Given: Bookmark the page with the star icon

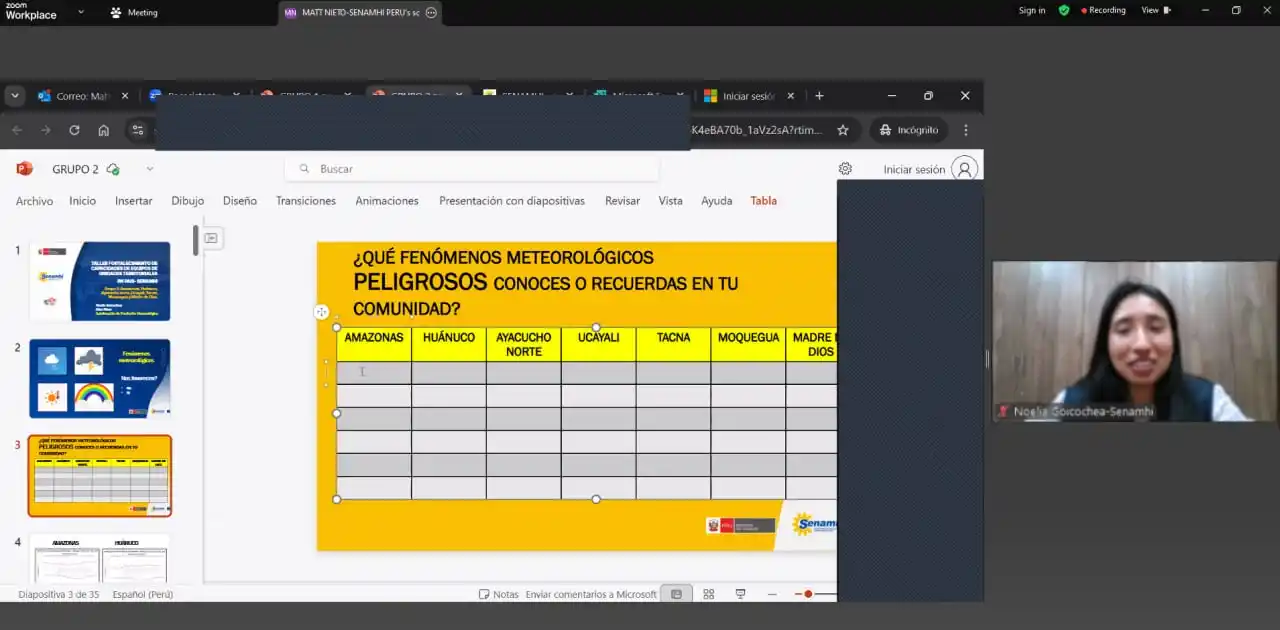Looking at the screenshot, I should [x=843, y=130].
